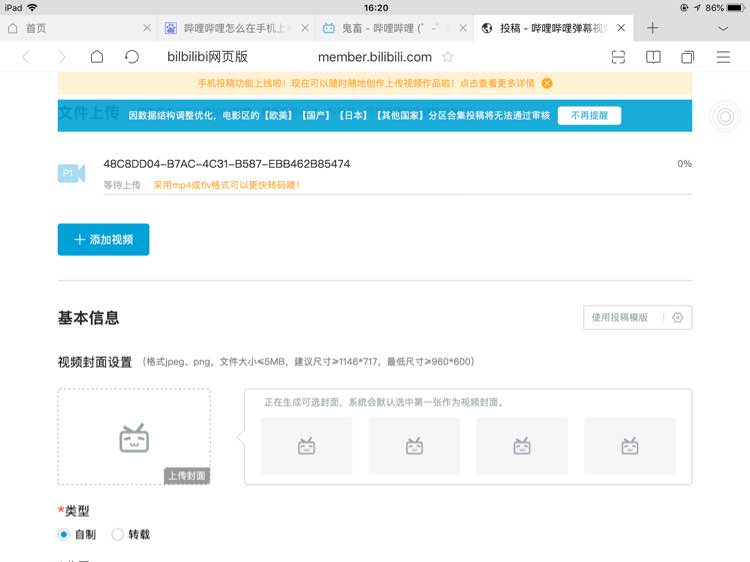Select the 转载 radio option
Image resolution: width=750 pixels, height=562 pixels.
pos(118,534)
